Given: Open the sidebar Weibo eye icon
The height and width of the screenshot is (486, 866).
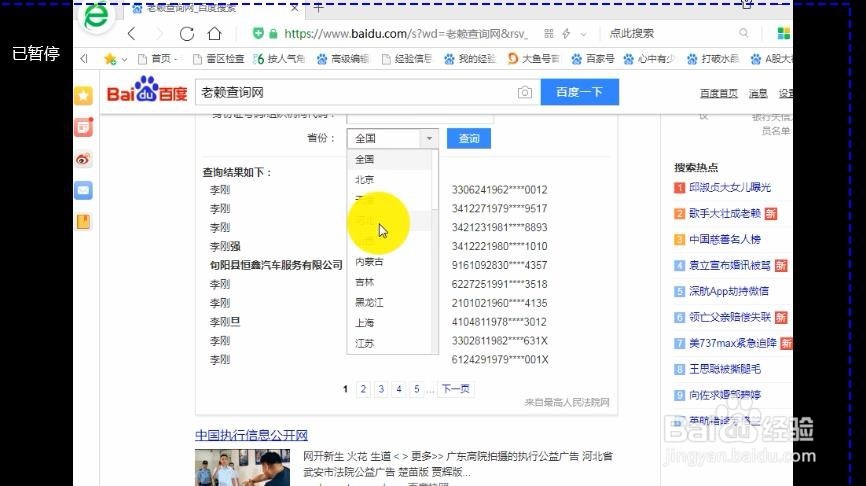Looking at the screenshot, I should 83,160.
